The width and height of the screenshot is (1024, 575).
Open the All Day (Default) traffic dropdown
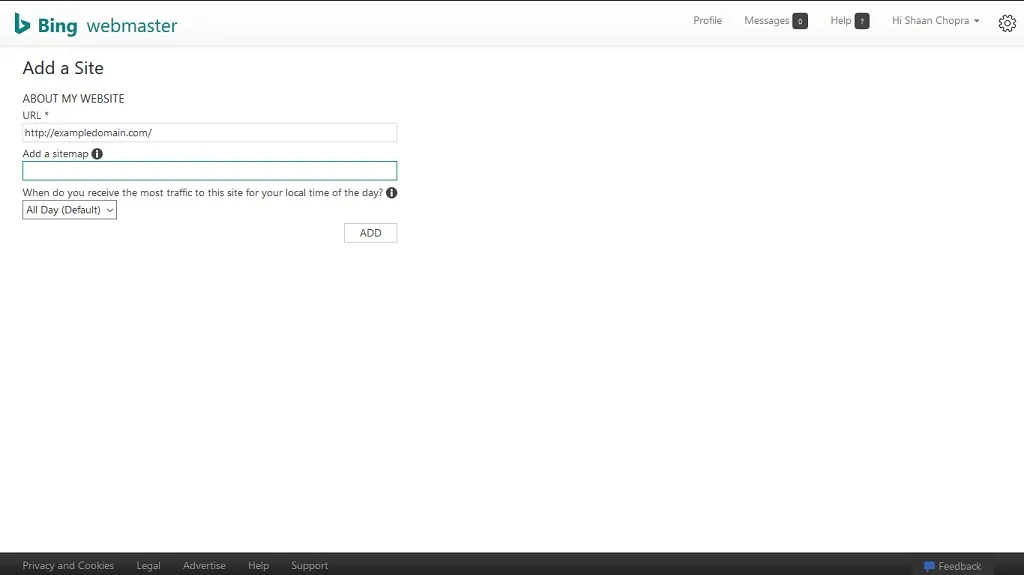tap(69, 210)
